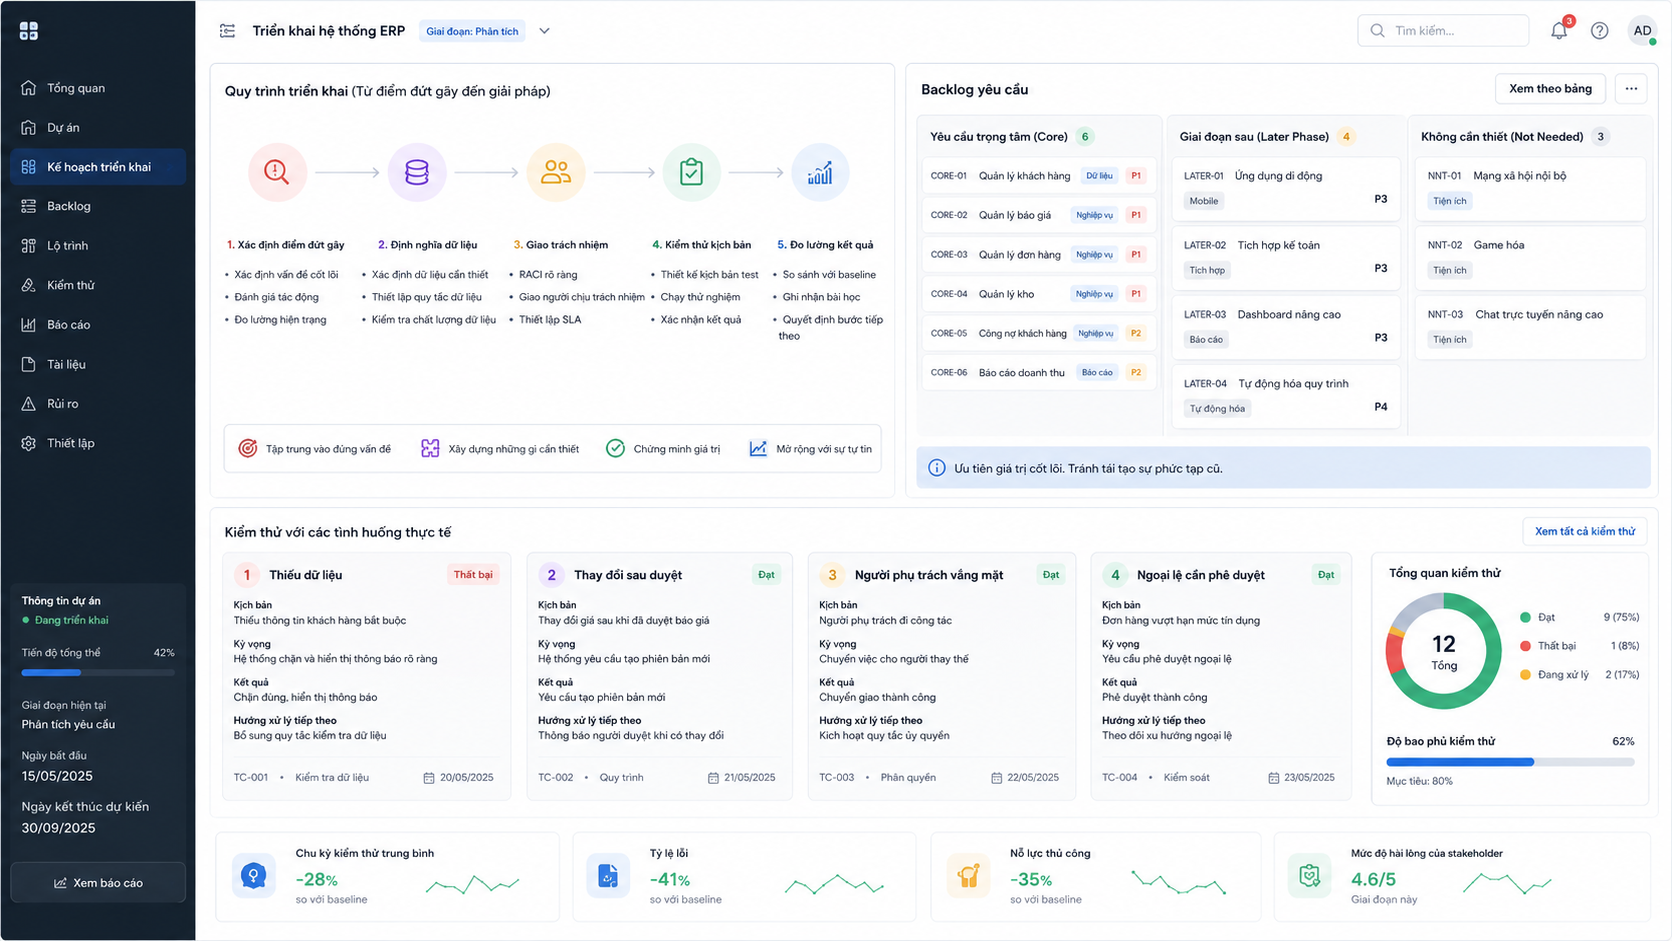Open the app logo grid icon
This screenshot has width=1672, height=941.
29,31
